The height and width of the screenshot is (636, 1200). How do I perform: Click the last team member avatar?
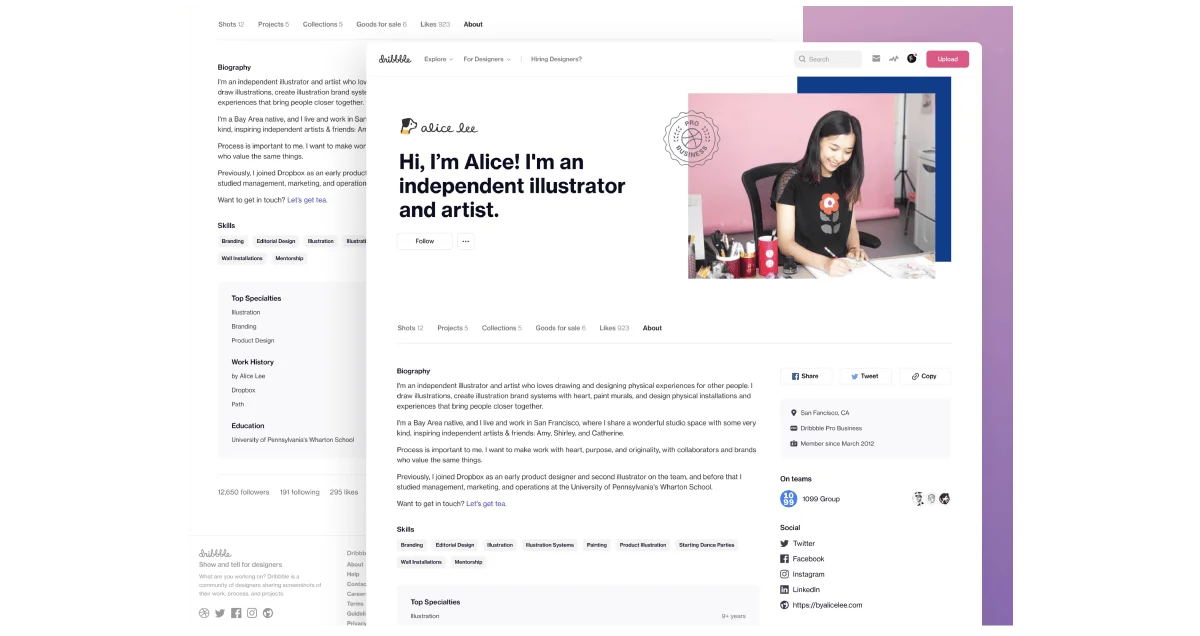click(x=944, y=498)
